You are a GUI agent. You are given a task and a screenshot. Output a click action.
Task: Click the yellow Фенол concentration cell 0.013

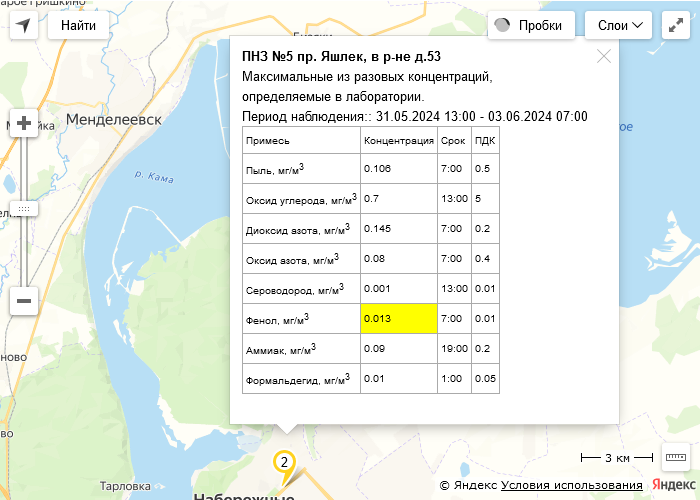pos(399,319)
